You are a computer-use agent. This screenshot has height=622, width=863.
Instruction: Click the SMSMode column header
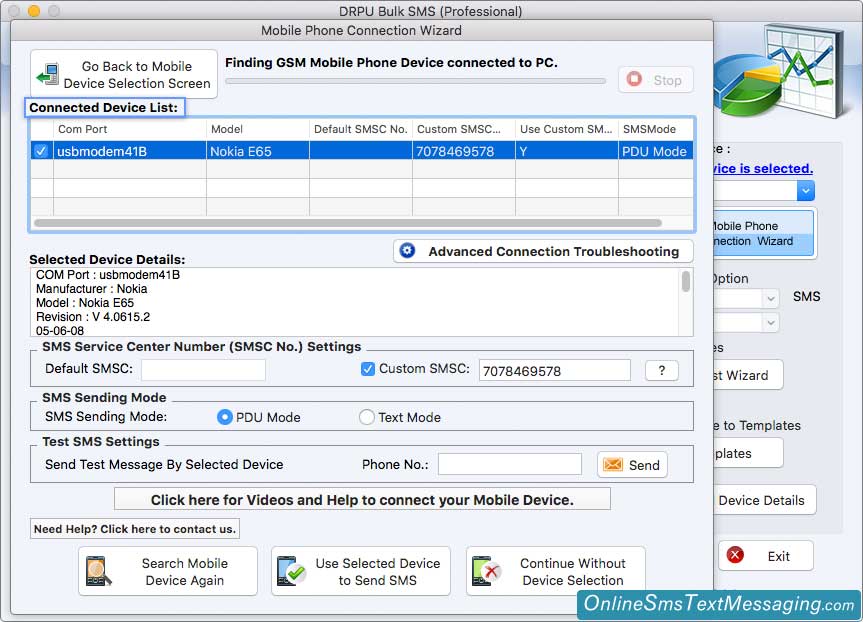pyautogui.click(x=656, y=129)
